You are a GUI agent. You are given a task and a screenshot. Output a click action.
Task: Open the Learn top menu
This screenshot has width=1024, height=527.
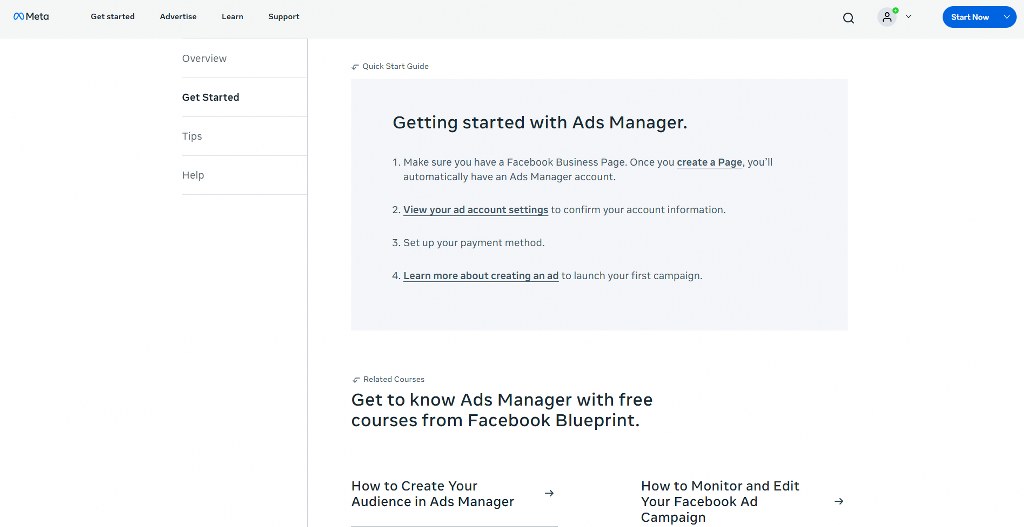pos(232,17)
